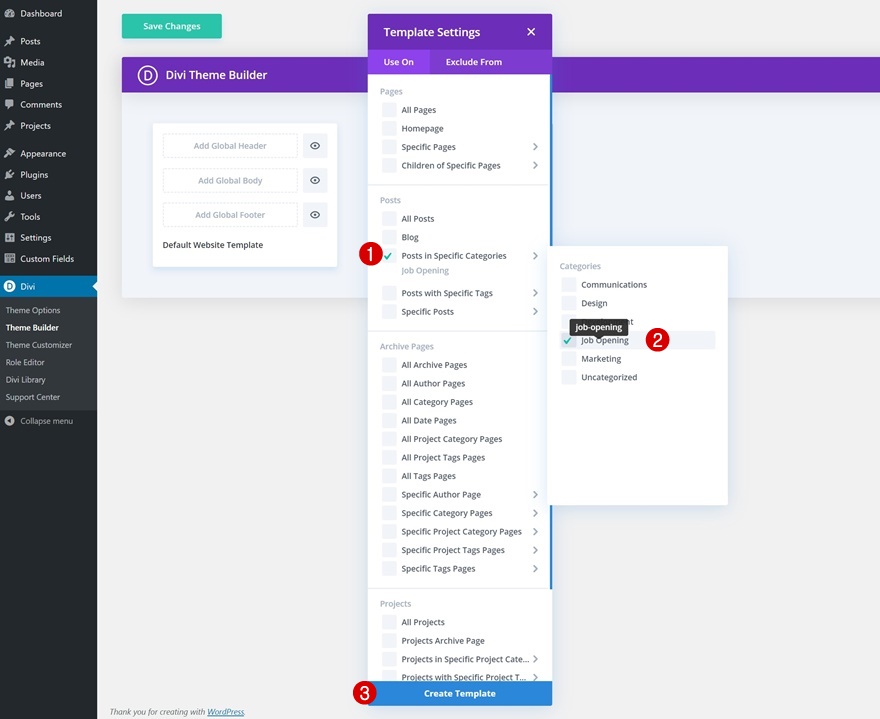The width and height of the screenshot is (880, 719).
Task: Check the Homepage checkbox
Action: pyautogui.click(x=389, y=129)
